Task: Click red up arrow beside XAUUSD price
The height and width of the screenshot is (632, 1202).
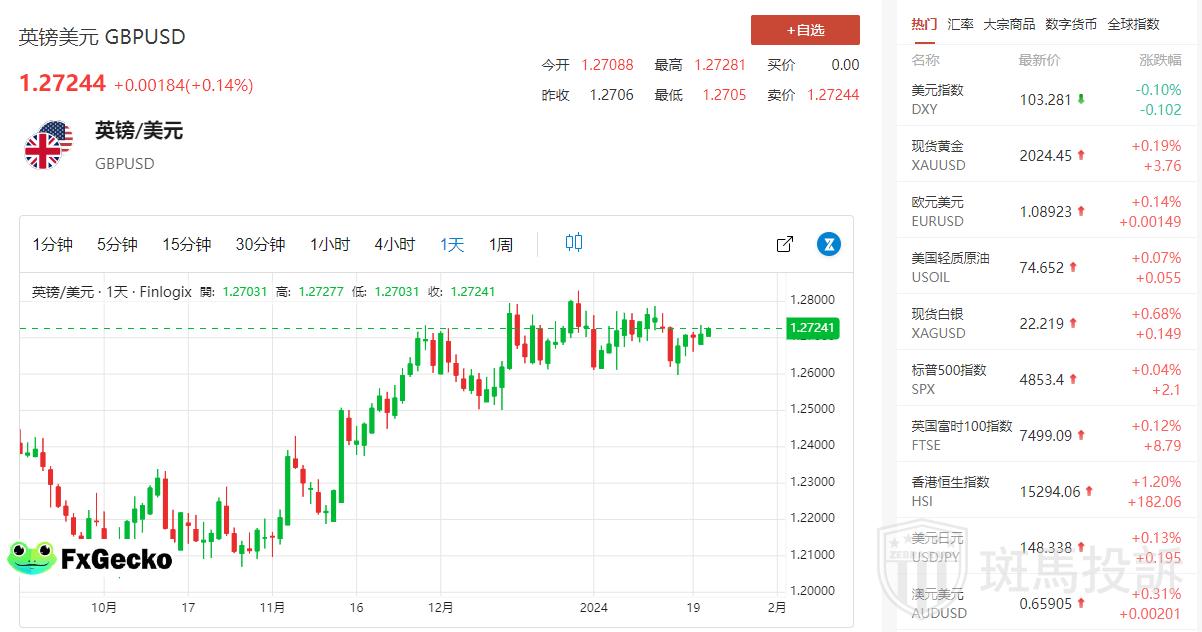Action: (x=1081, y=156)
